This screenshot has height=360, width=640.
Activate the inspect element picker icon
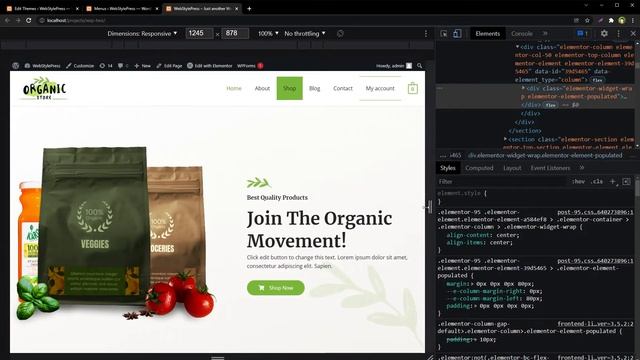point(444,33)
